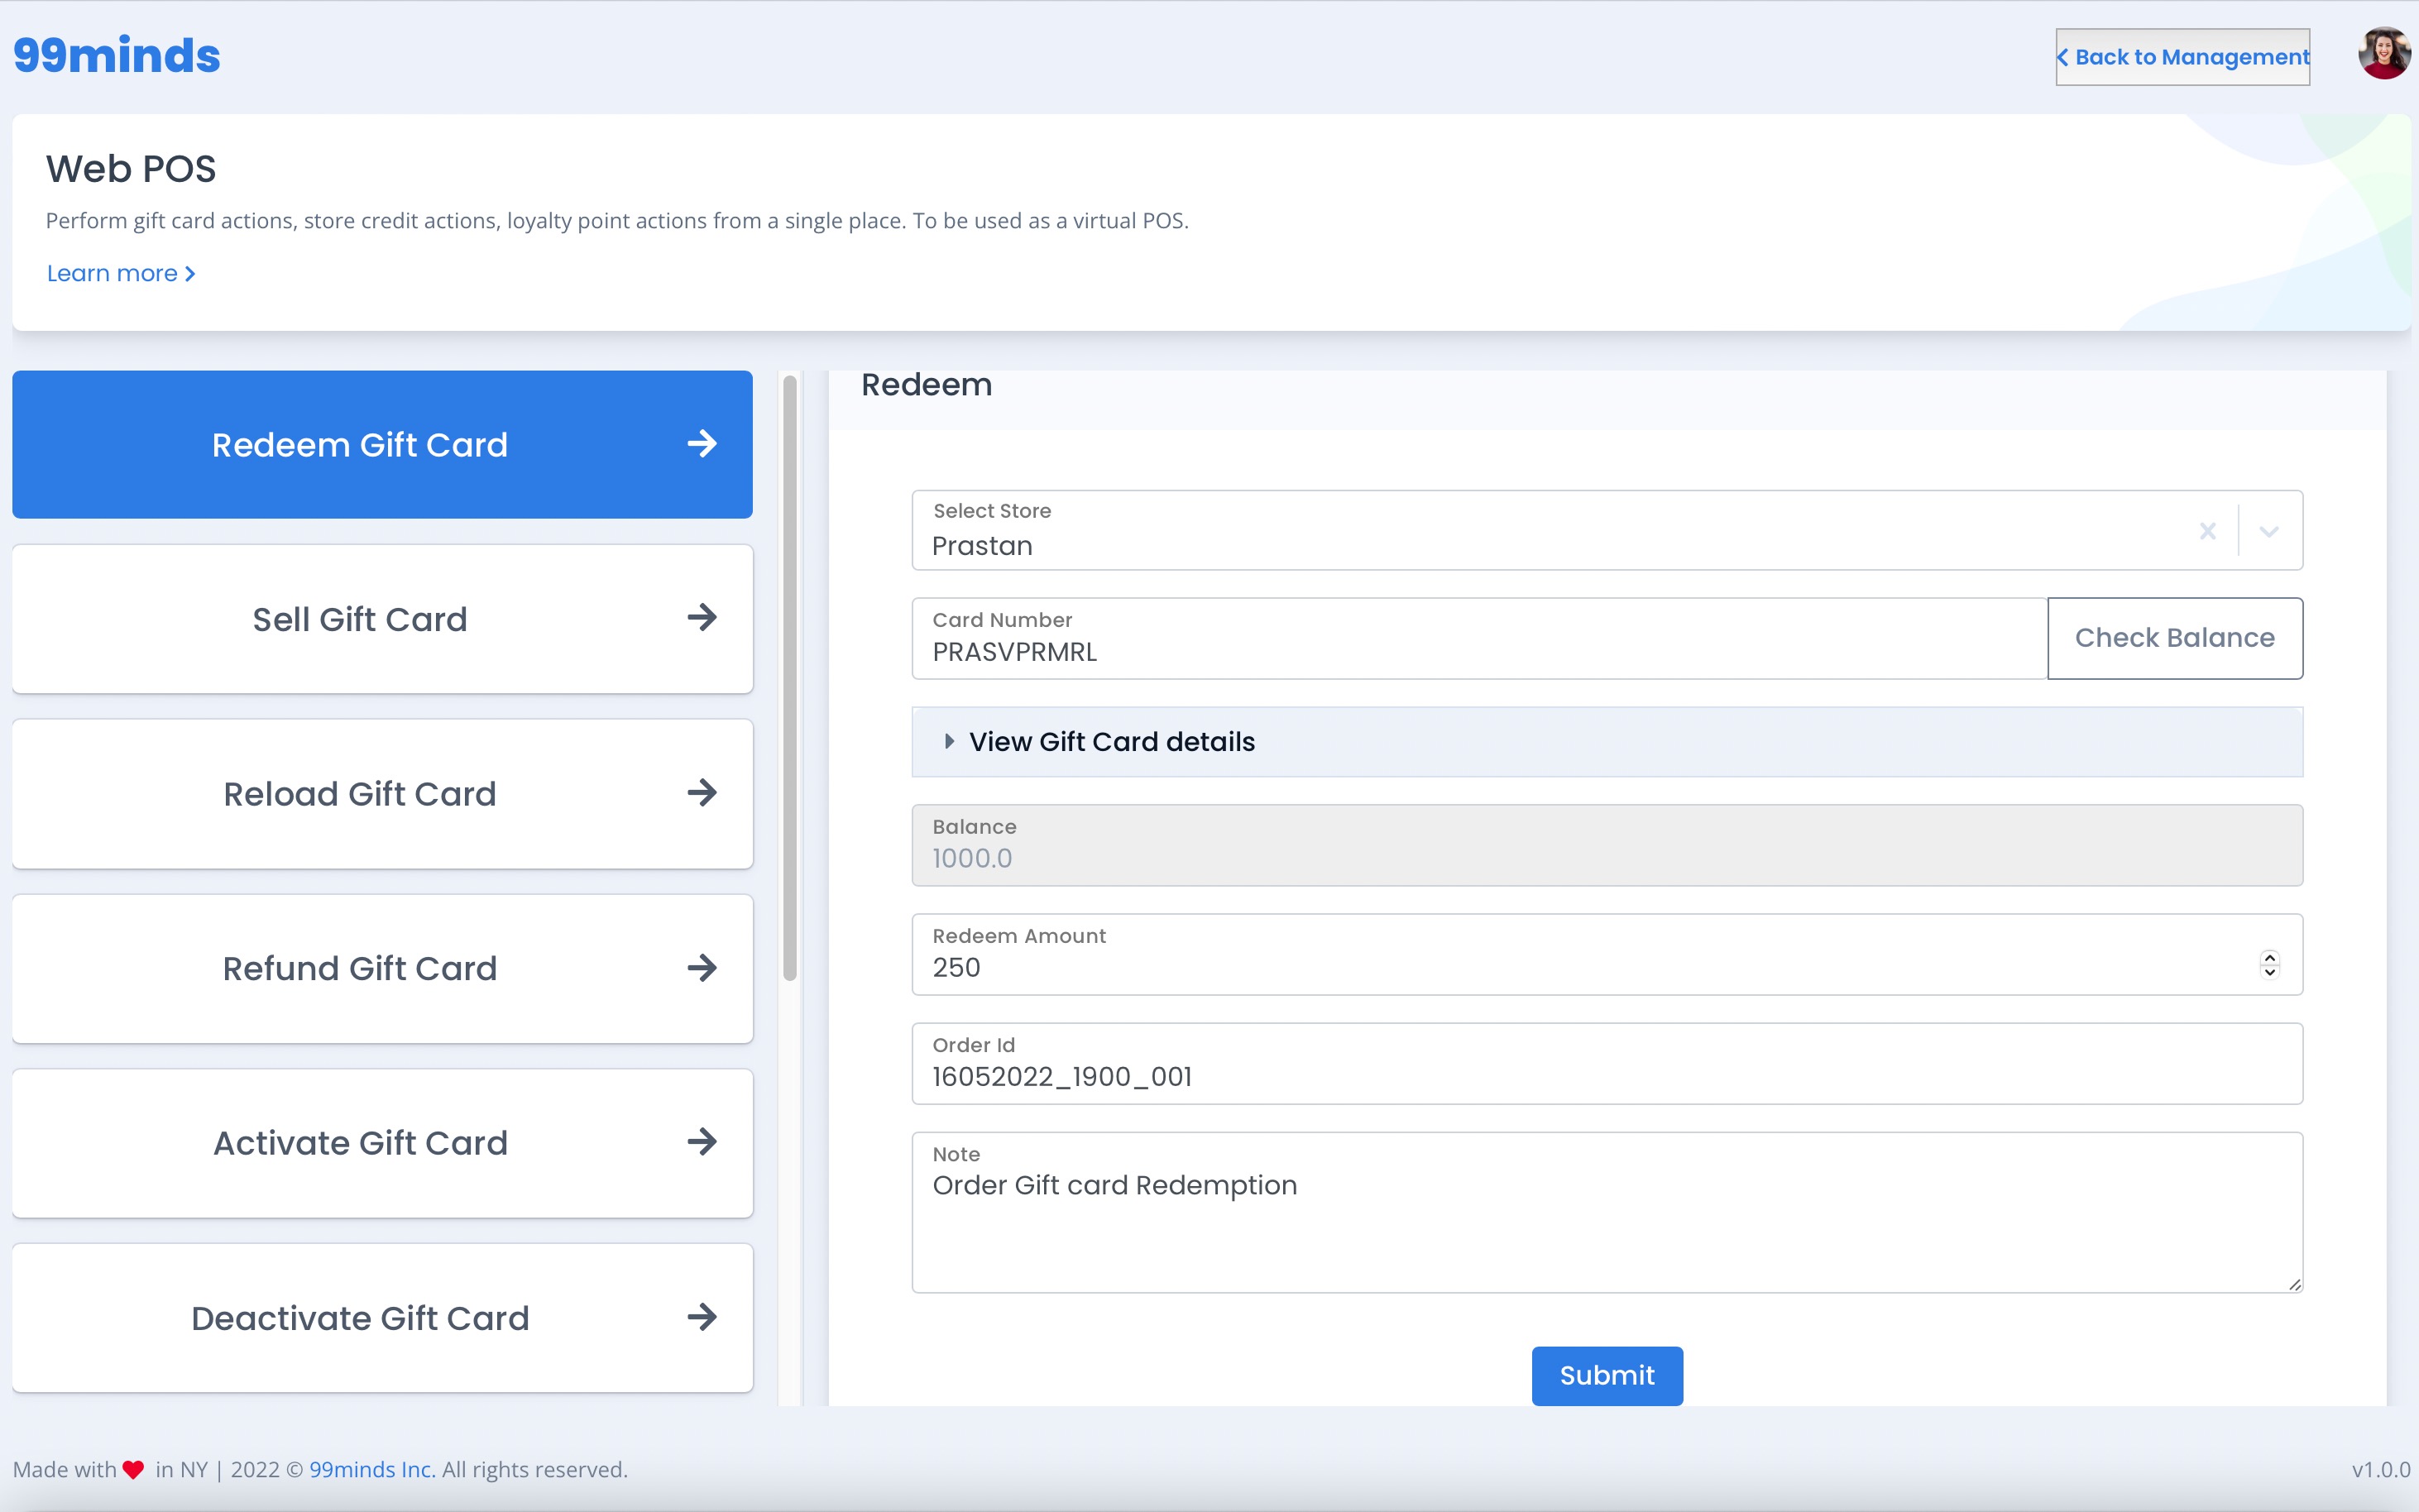2419x1512 pixels.
Task: Select Deactivate Gift Card option
Action: 382,1317
